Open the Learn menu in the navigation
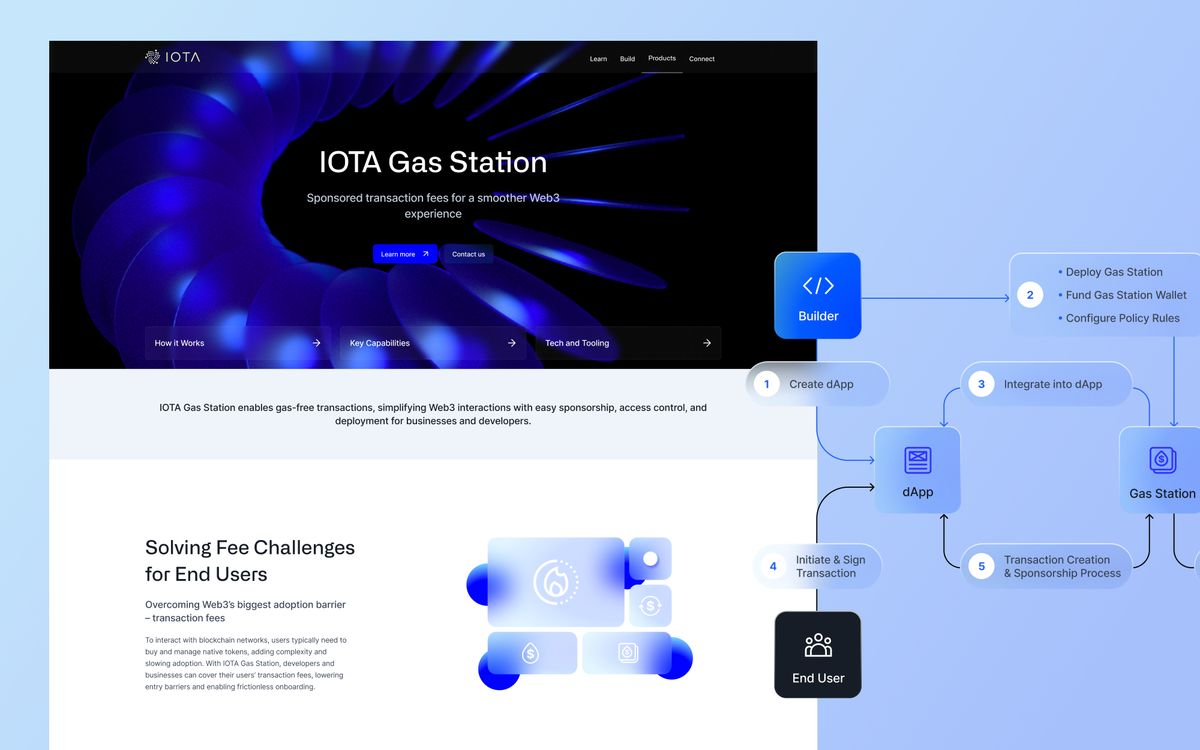 [598, 59]
